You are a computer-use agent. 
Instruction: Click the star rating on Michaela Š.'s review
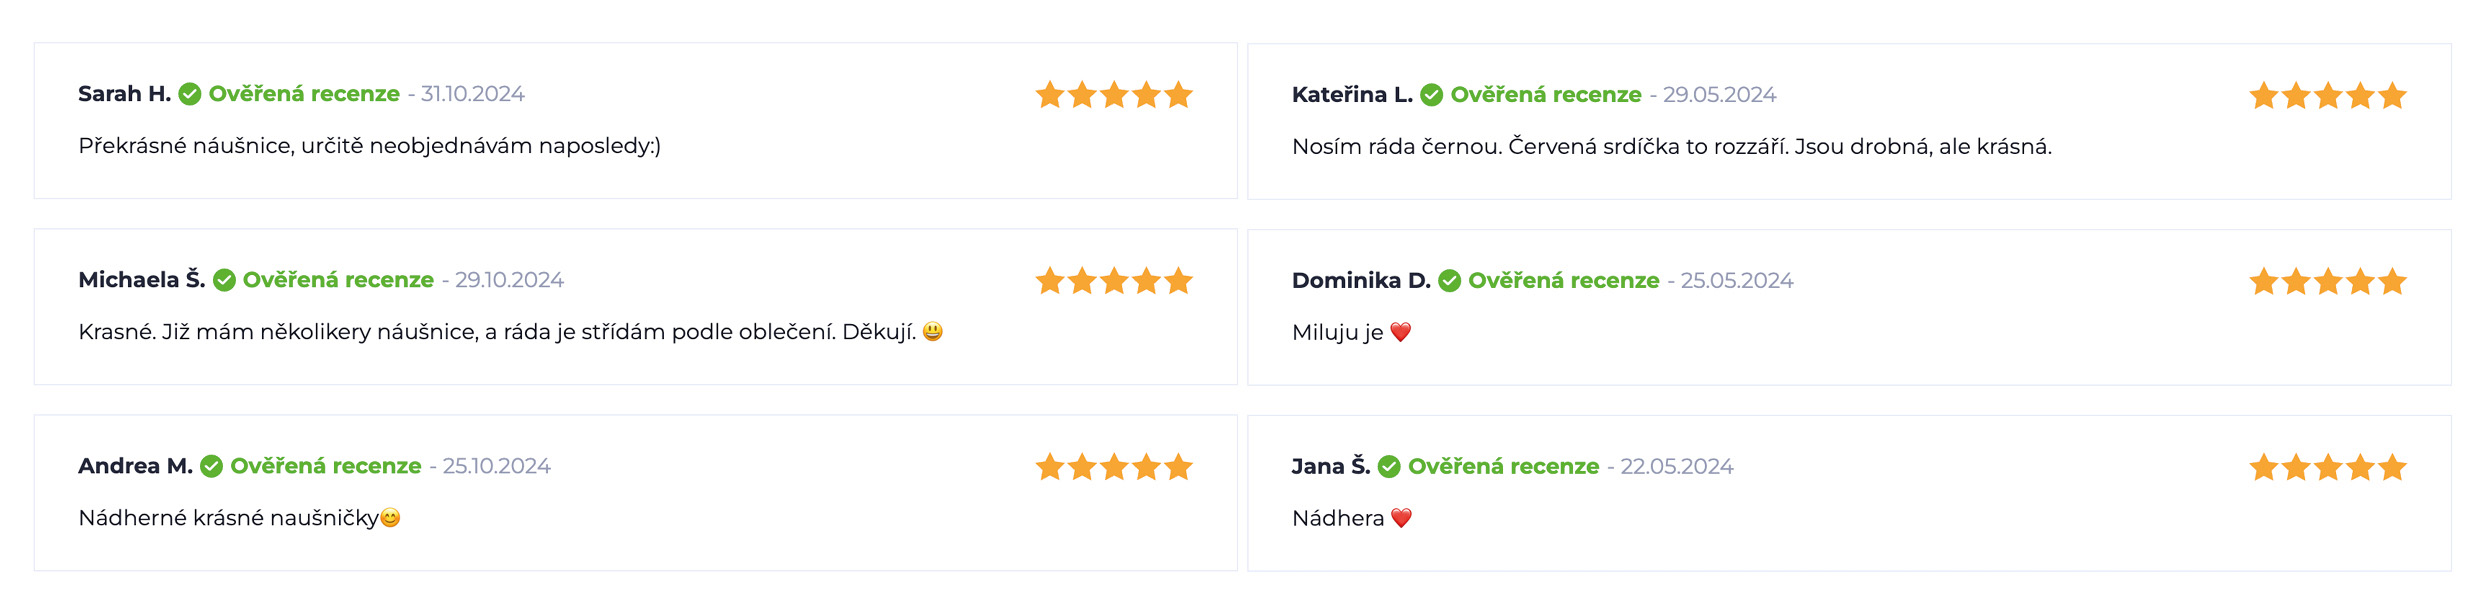click(x=1114, y=281)
